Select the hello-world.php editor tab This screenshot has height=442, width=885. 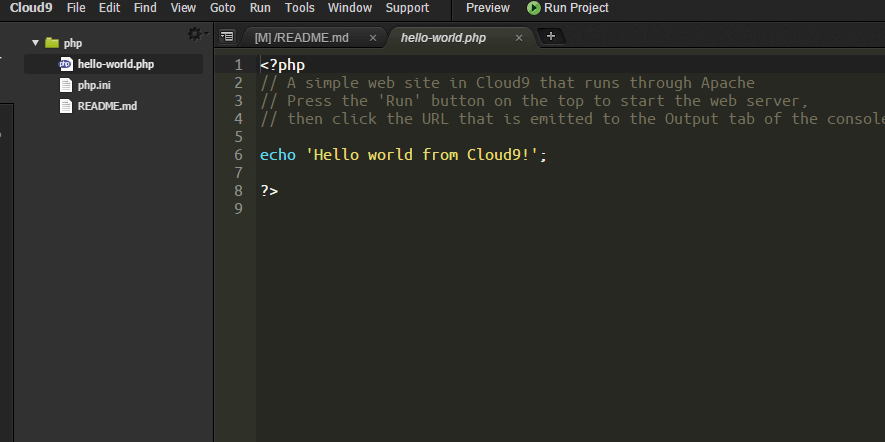443,38
